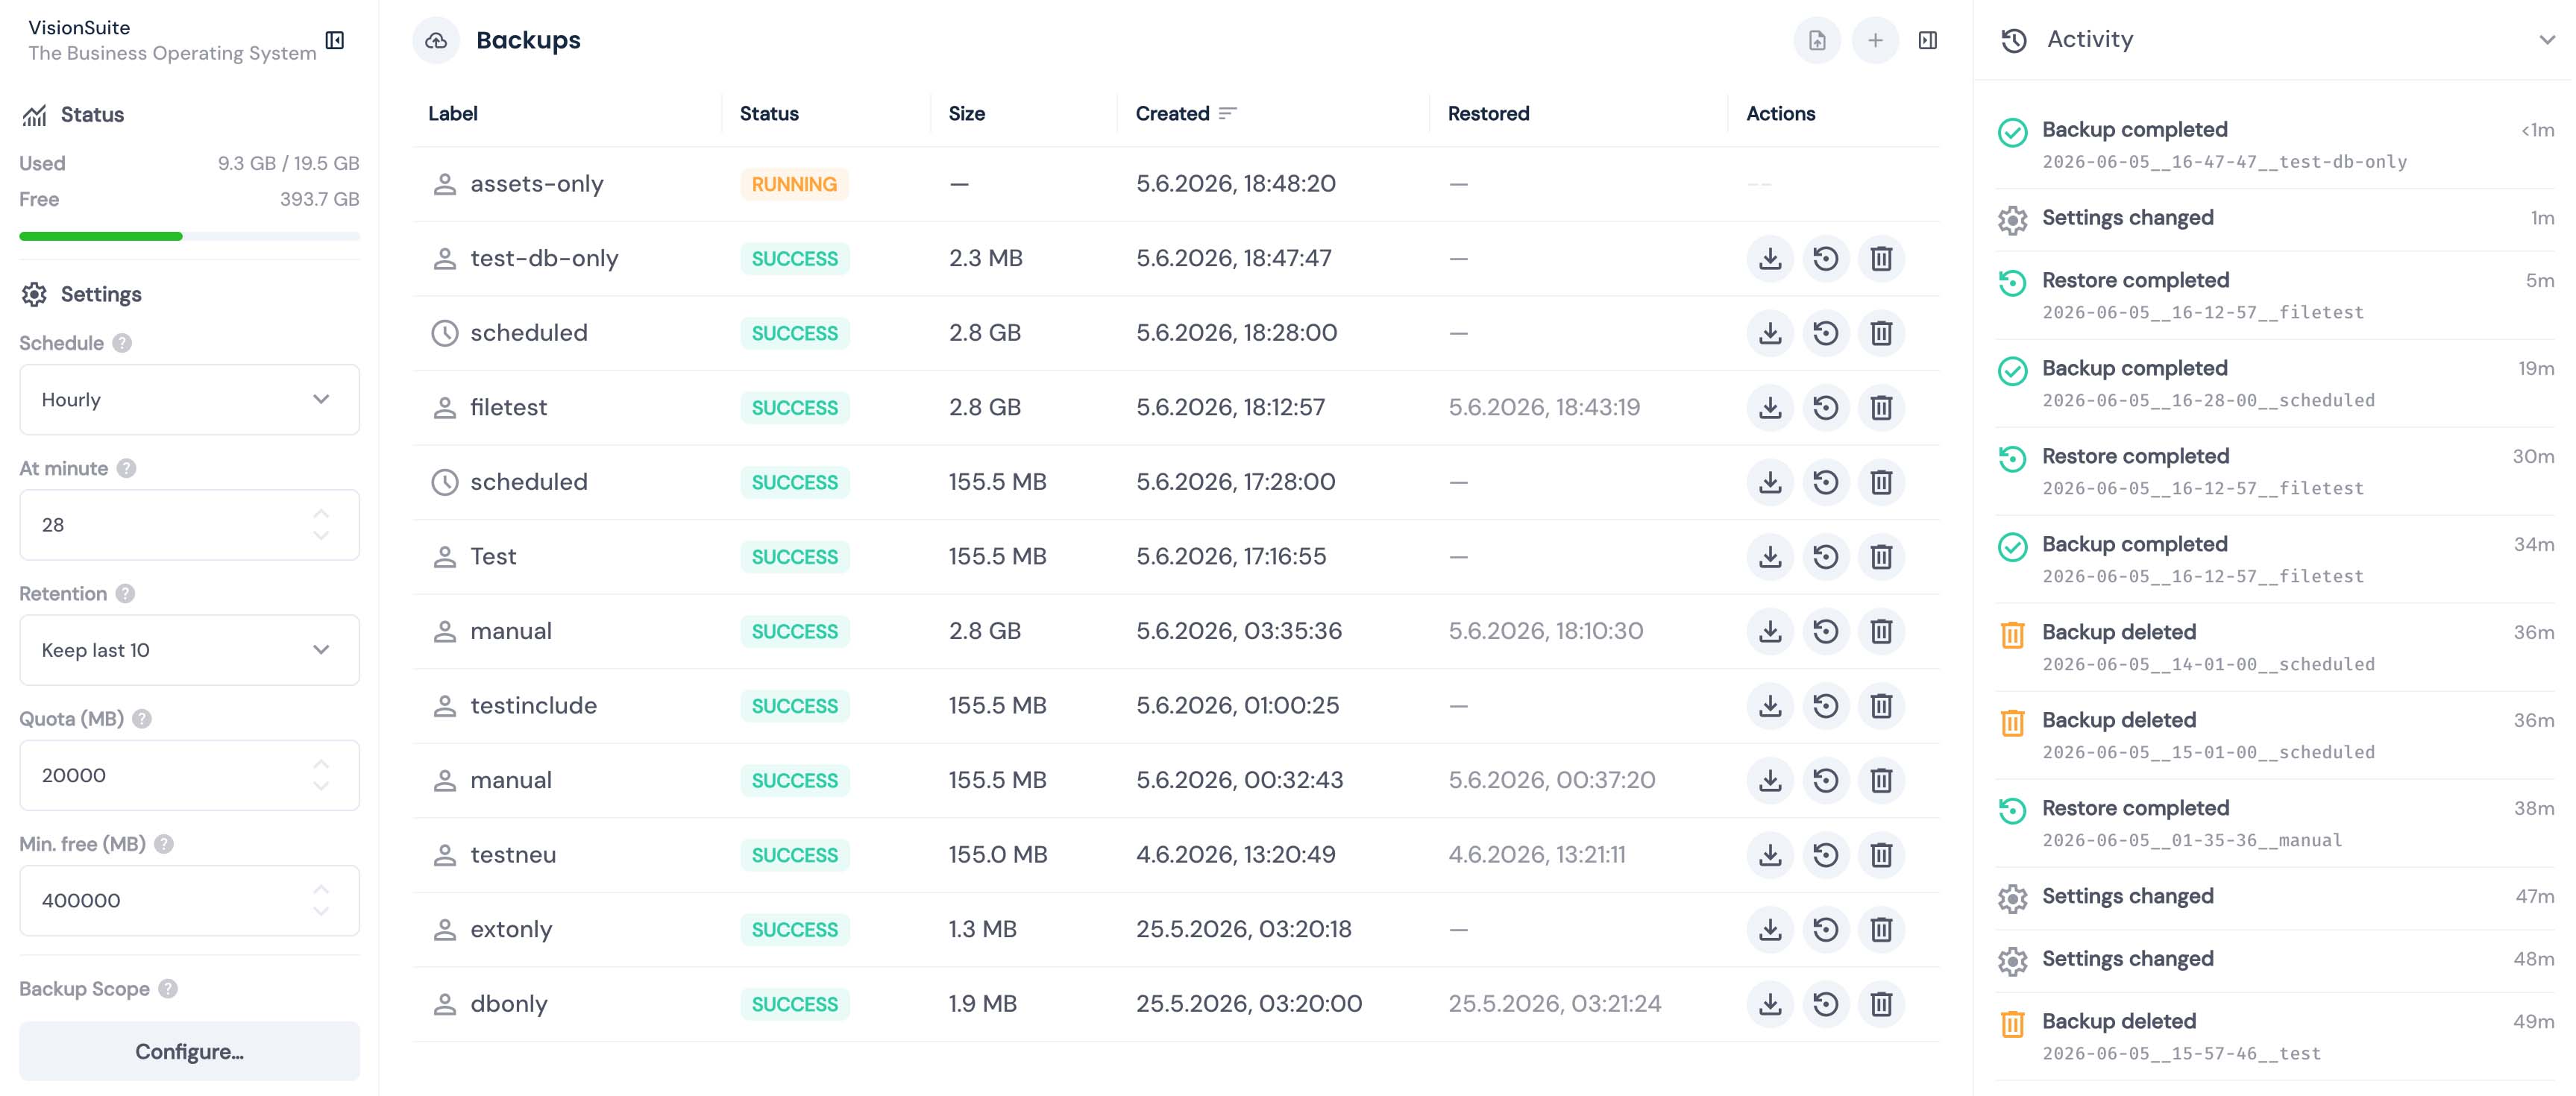Download the test-db-only backup
2576x1096 pixels.
point(1770,258)
